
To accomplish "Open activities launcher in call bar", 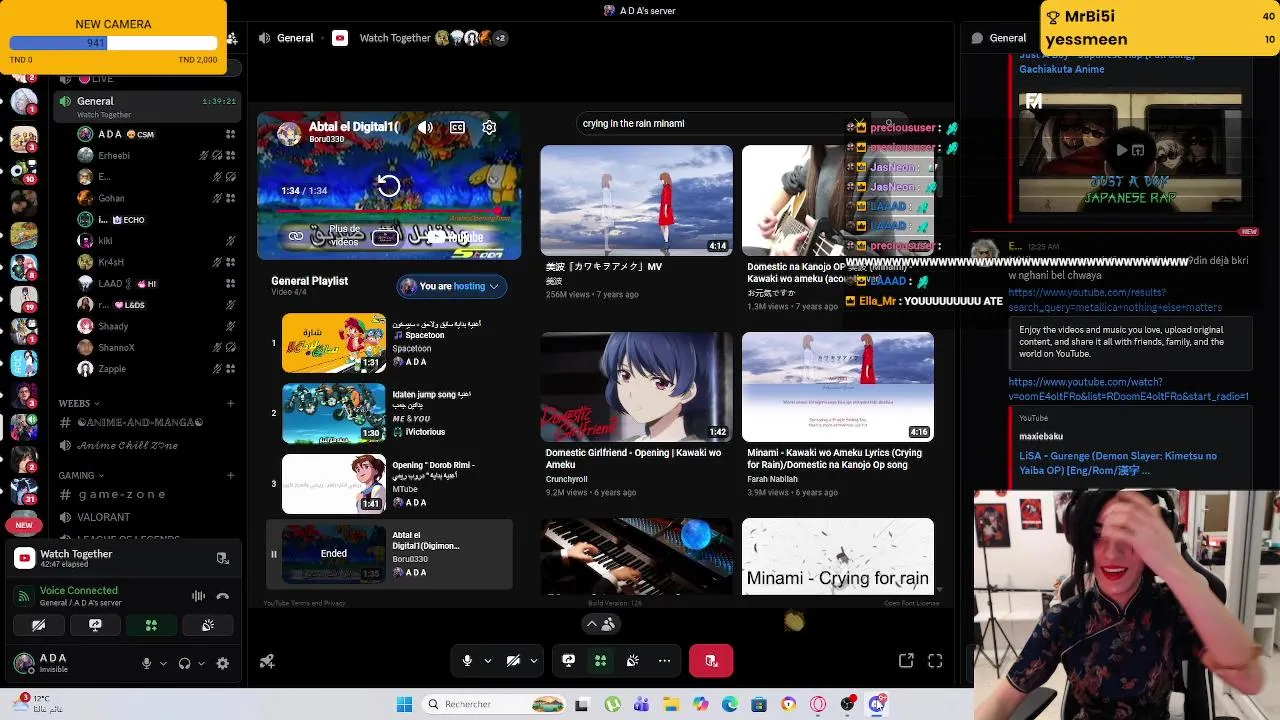I will pyautogui.click(x=600, y=661).
